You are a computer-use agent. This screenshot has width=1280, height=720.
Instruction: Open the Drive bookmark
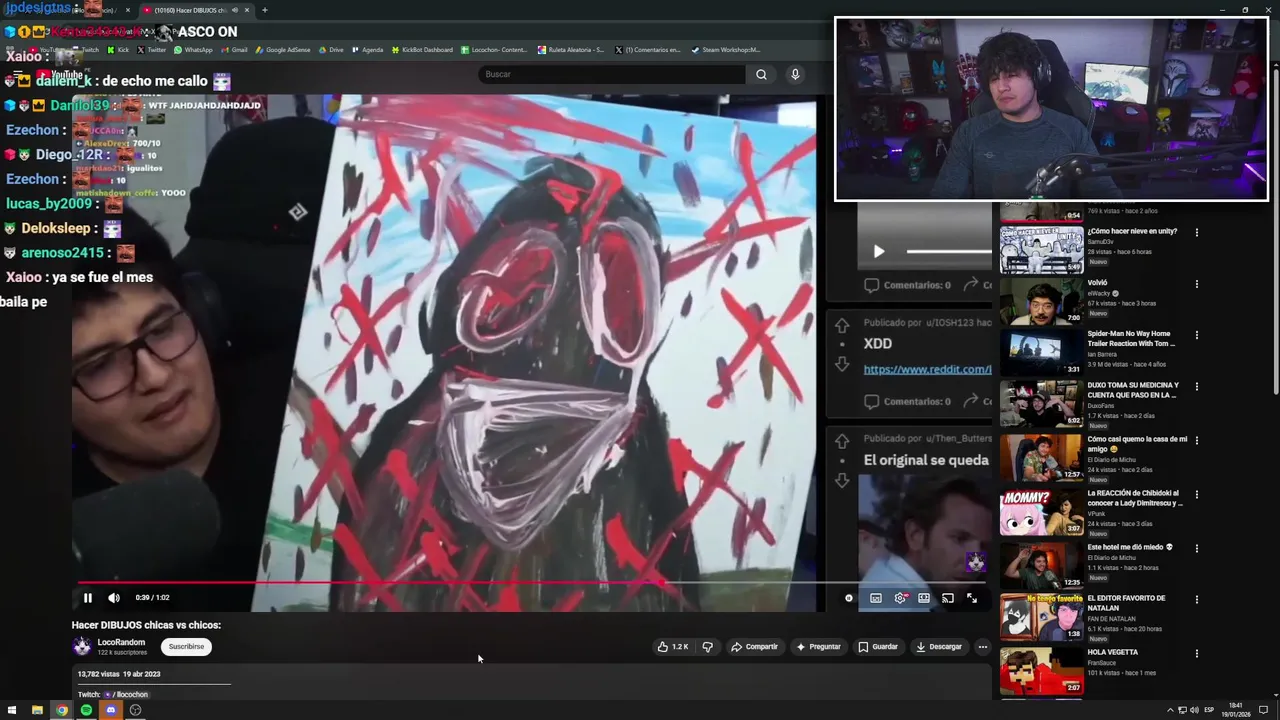[330, 50]
